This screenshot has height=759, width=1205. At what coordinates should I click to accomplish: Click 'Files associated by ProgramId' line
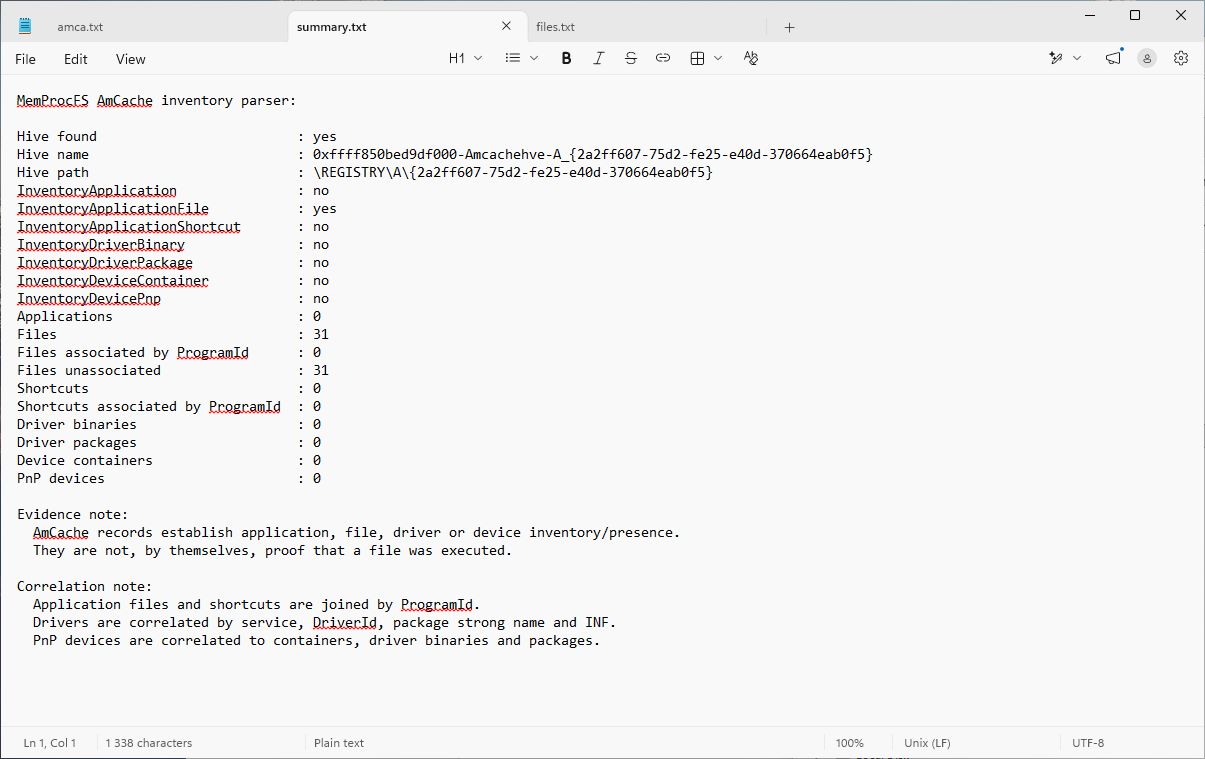point(169,352)
